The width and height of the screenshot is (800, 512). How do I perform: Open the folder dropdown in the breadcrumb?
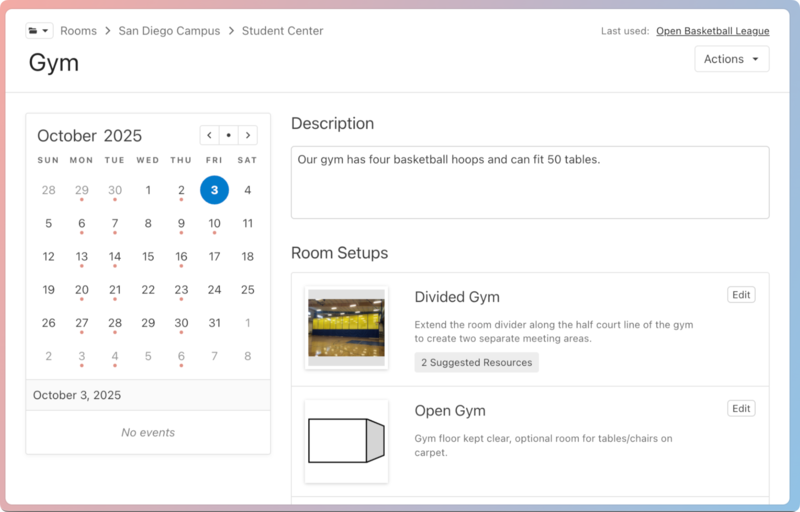pos(39,31)
